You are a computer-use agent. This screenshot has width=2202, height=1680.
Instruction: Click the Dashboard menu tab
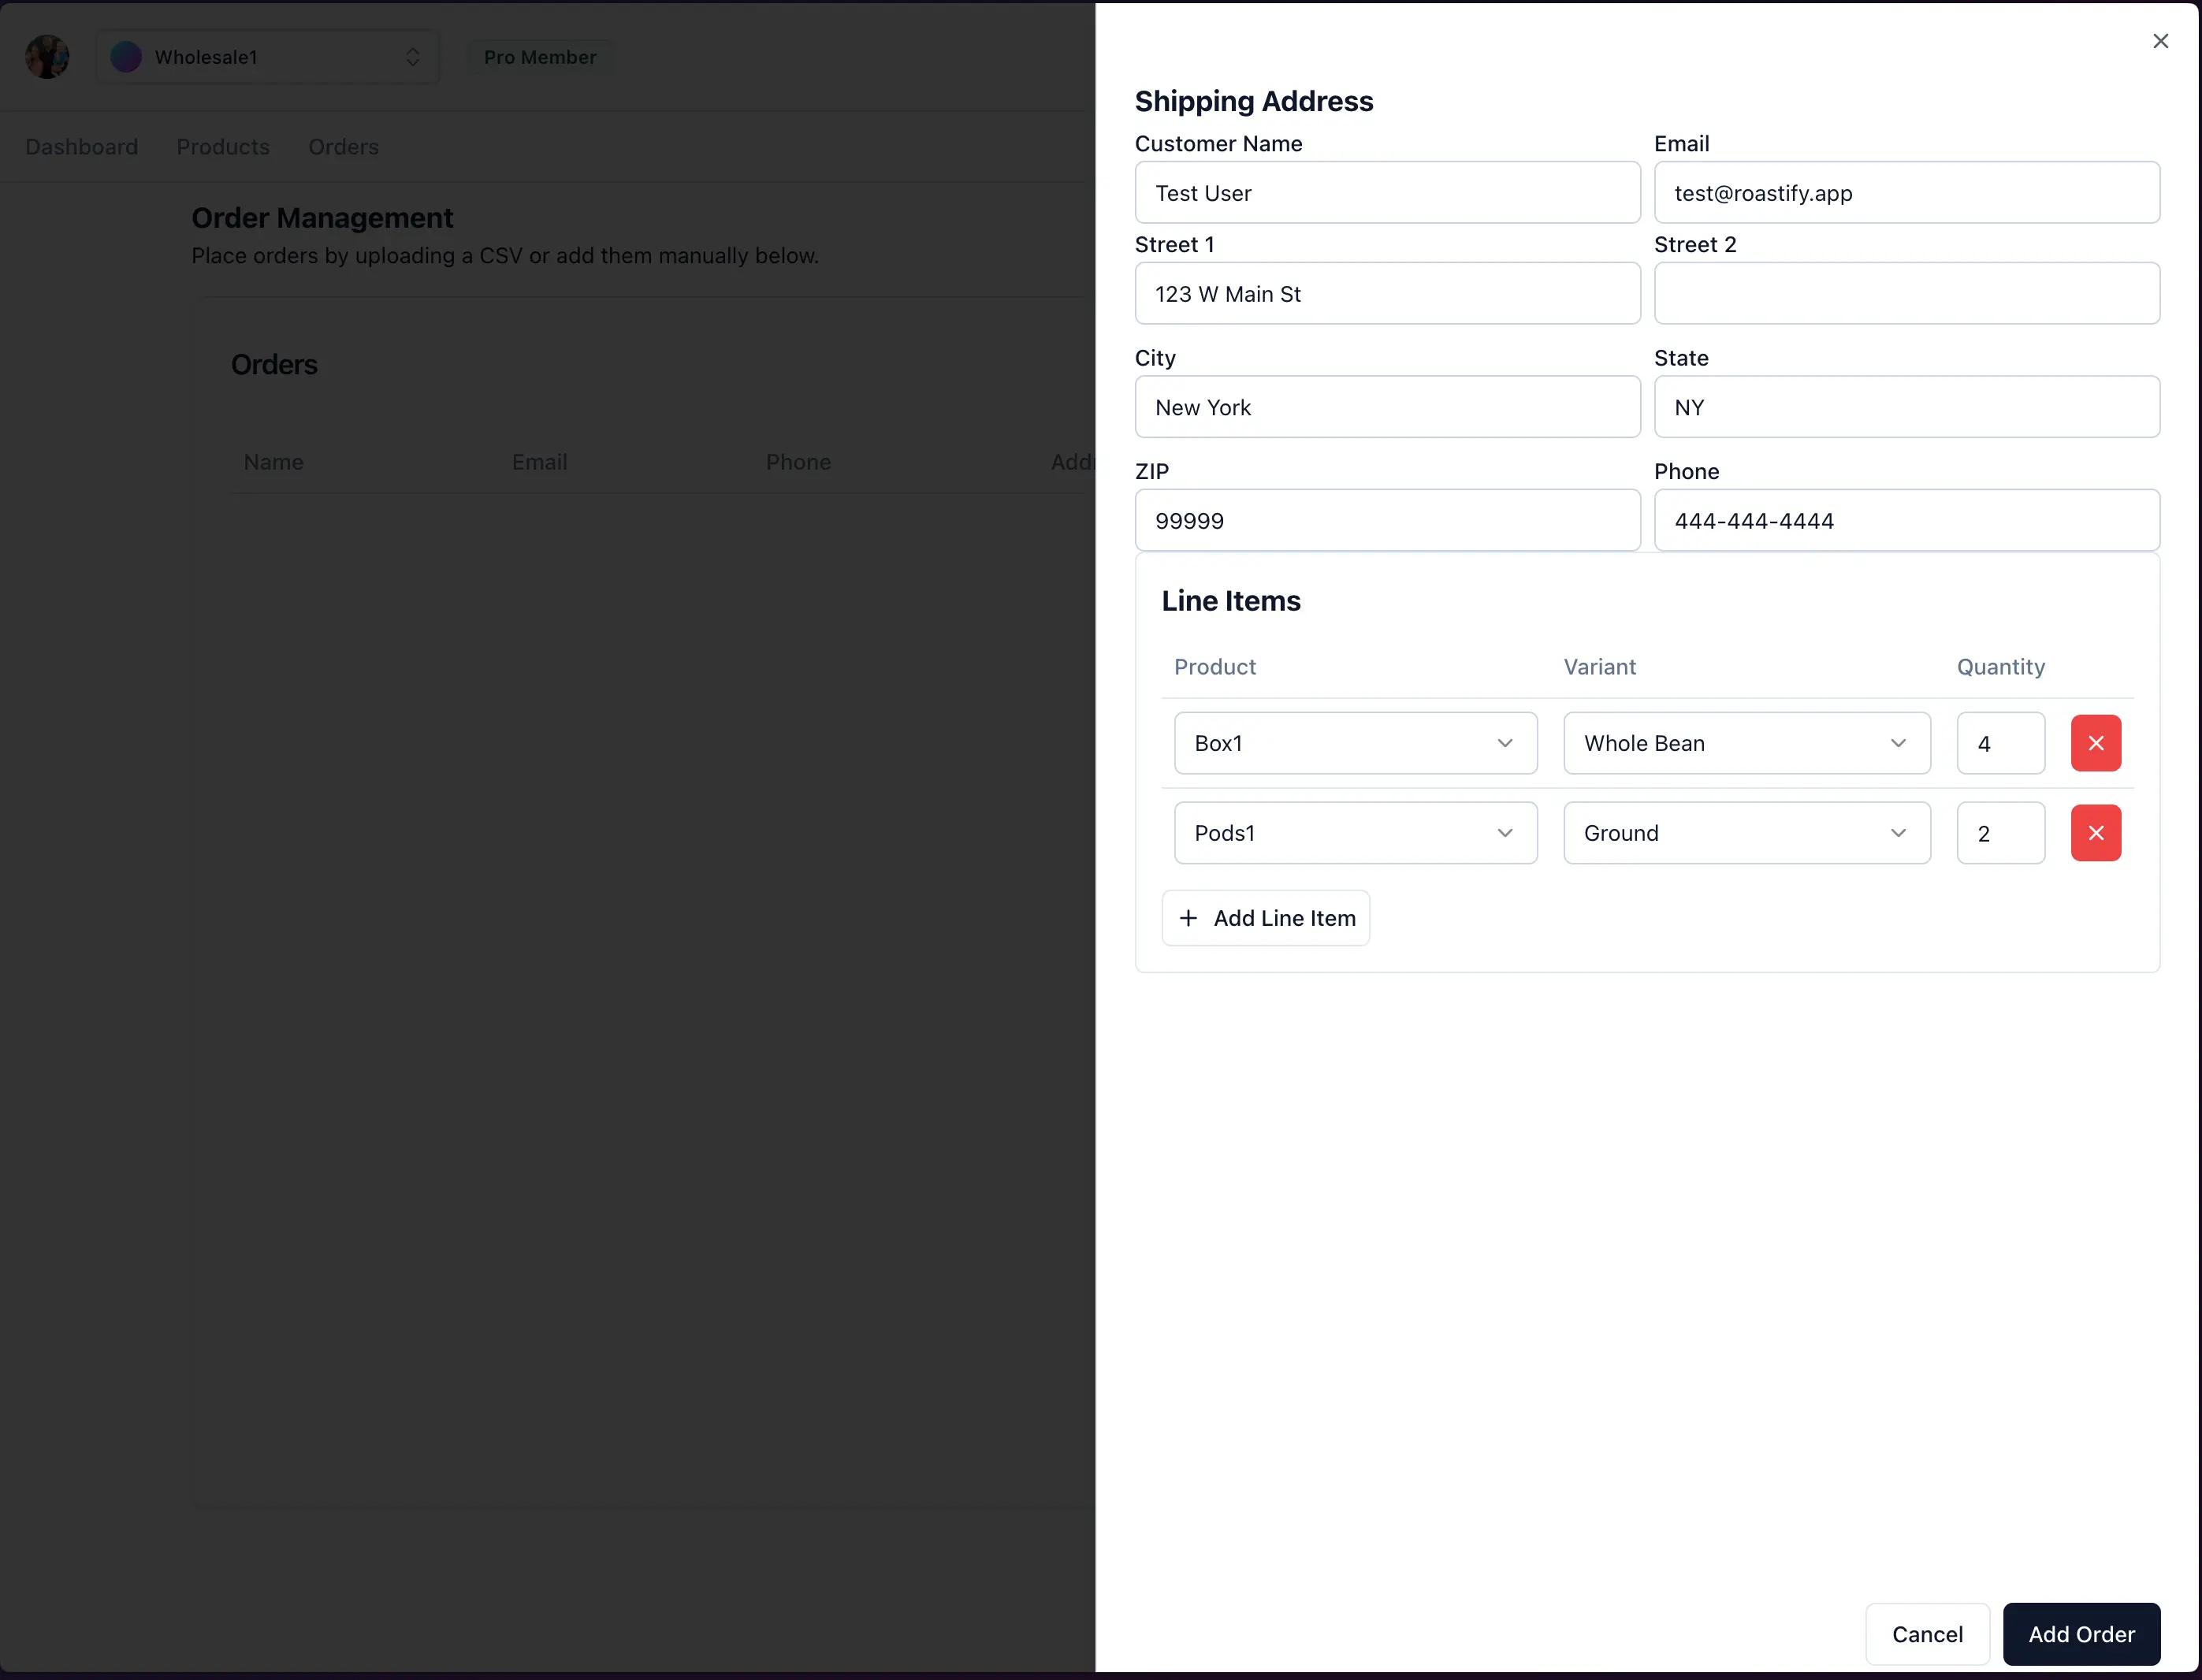point(80,147)
